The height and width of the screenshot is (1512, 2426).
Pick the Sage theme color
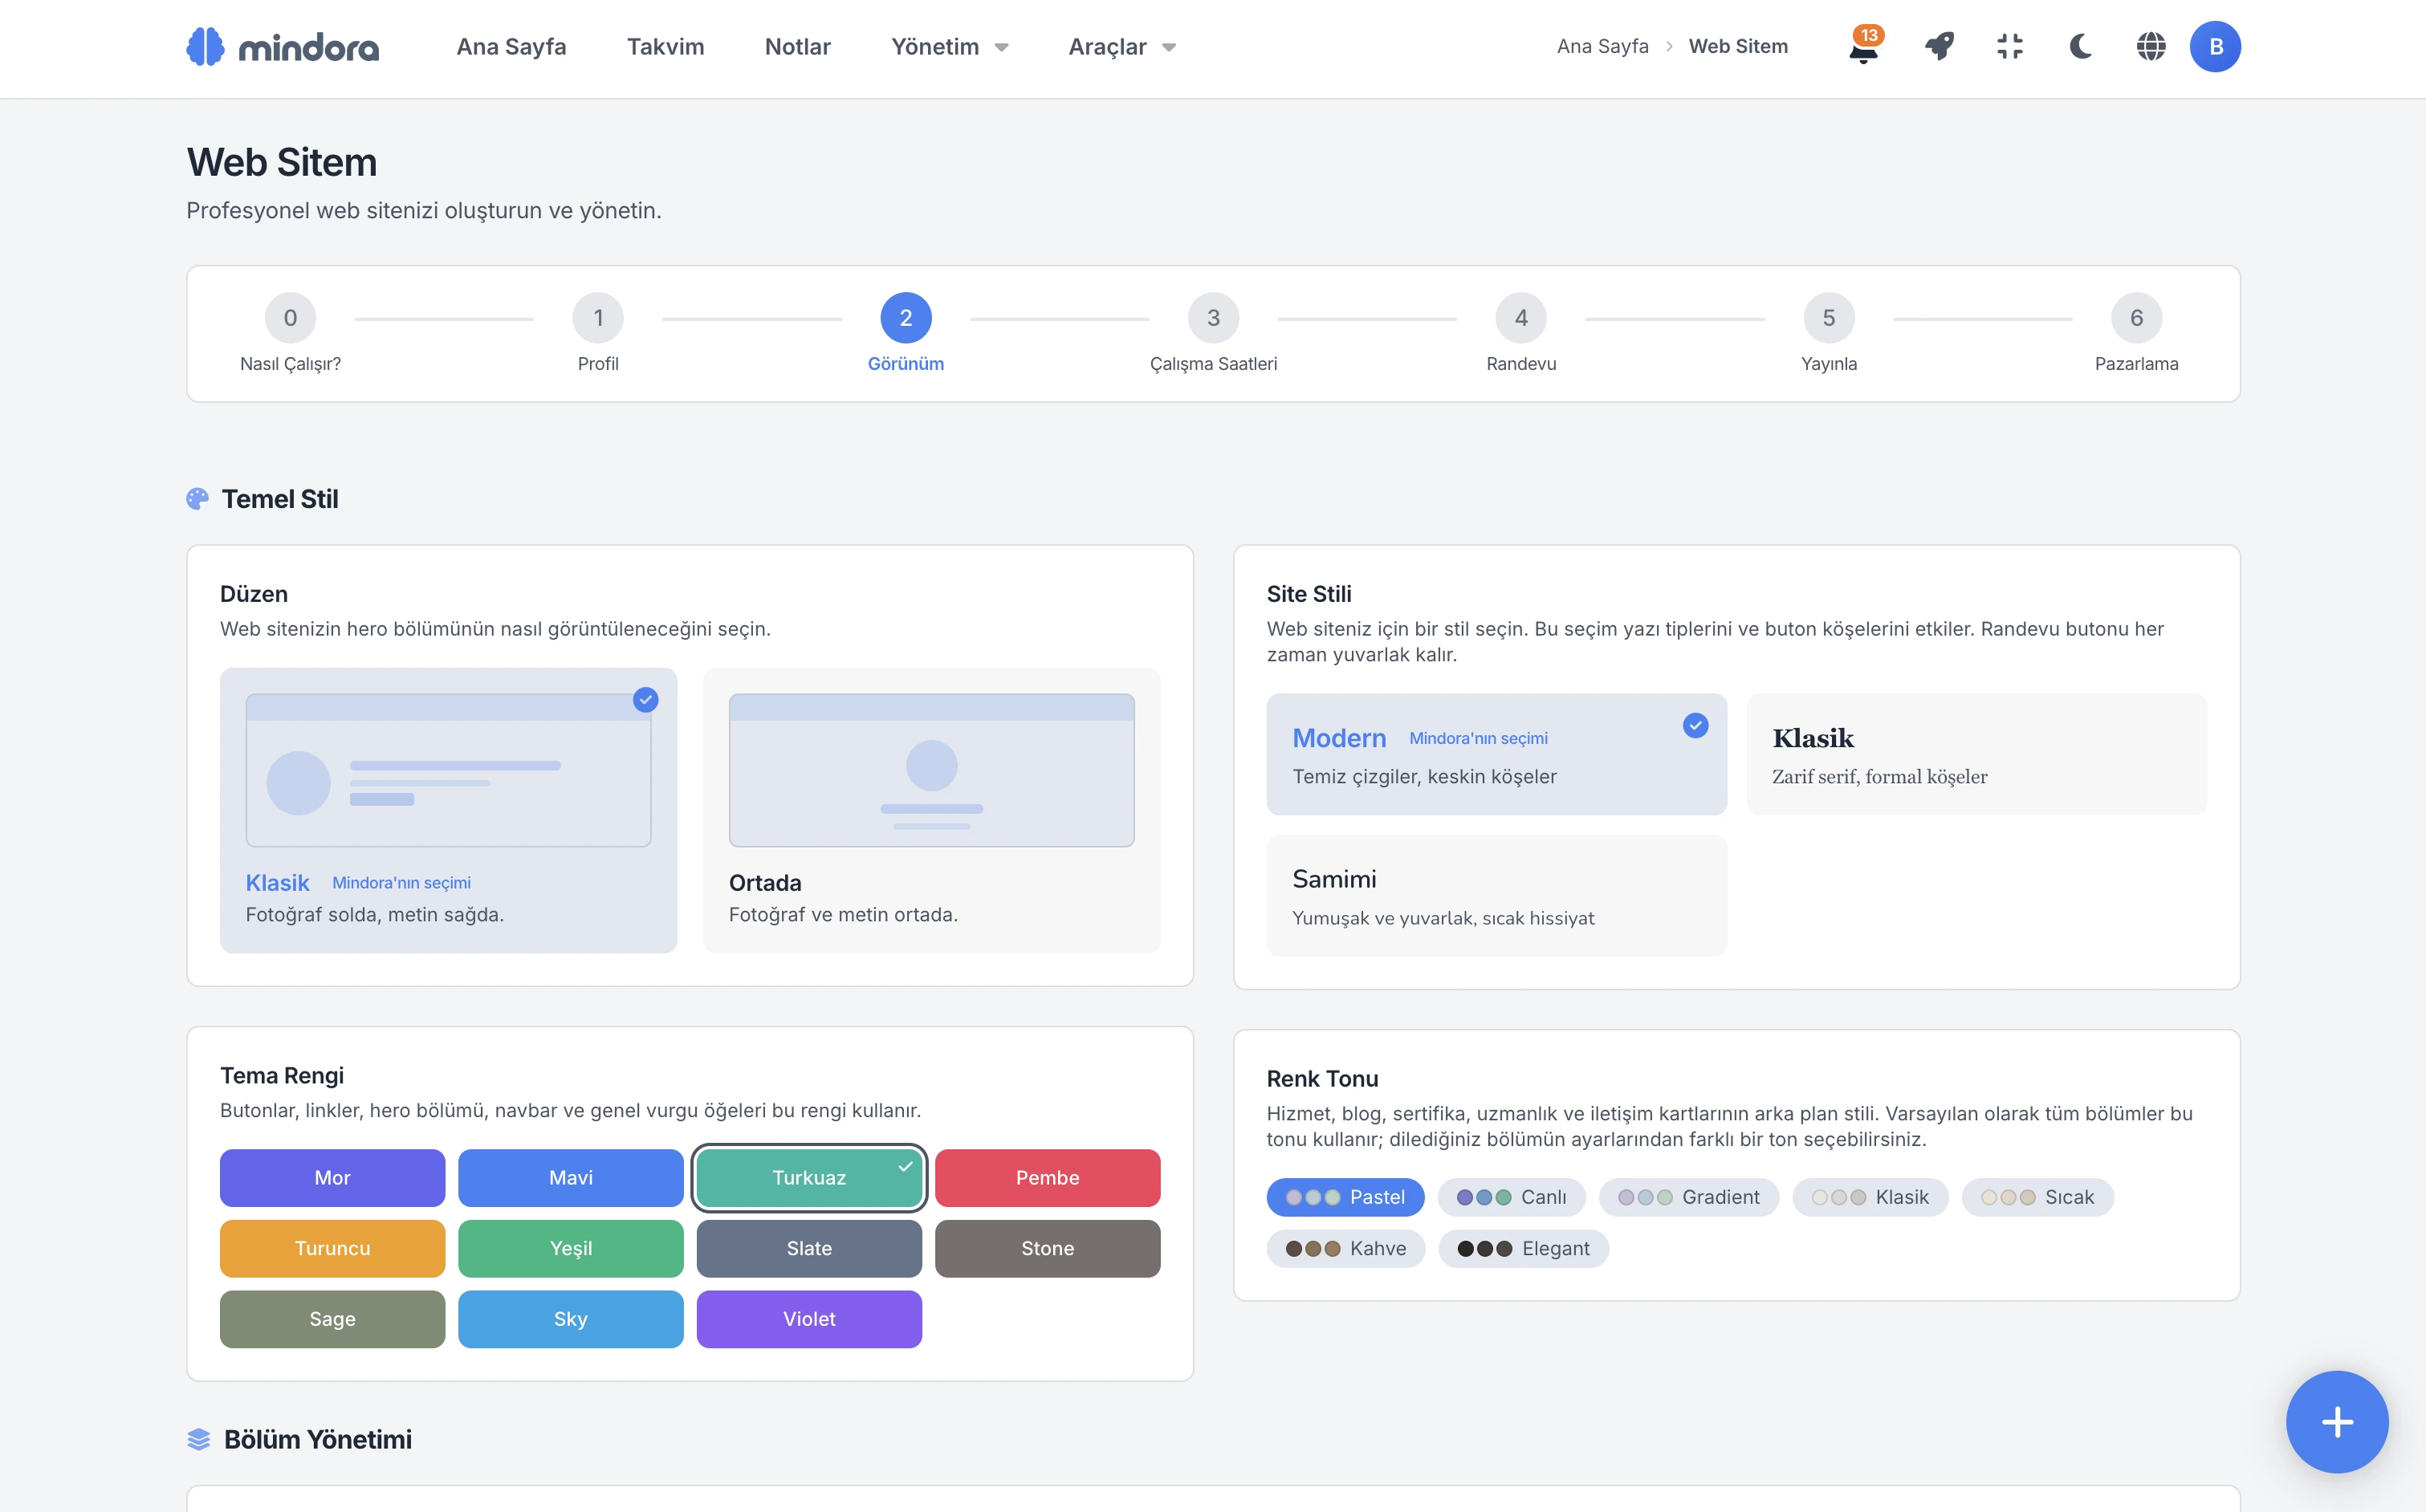coord(332,1319)
